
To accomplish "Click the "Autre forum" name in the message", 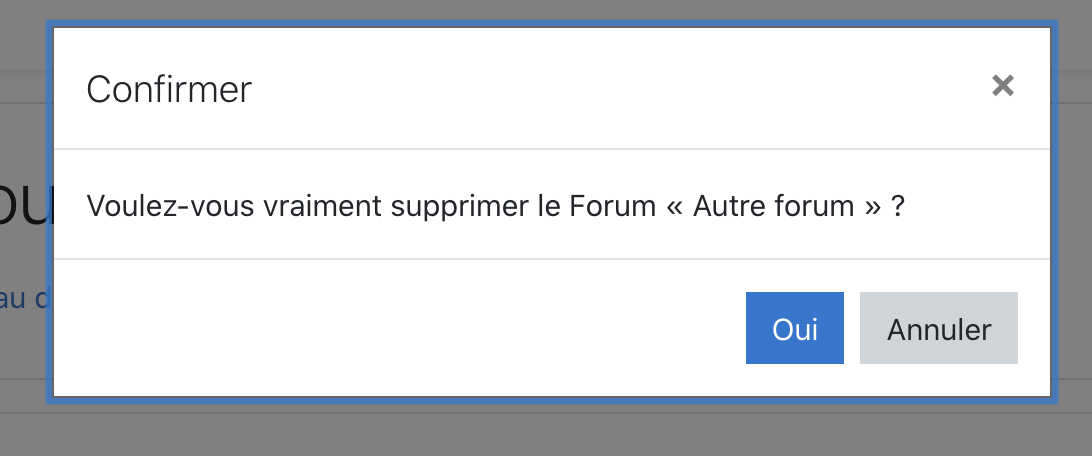I will tap(773, 206).
